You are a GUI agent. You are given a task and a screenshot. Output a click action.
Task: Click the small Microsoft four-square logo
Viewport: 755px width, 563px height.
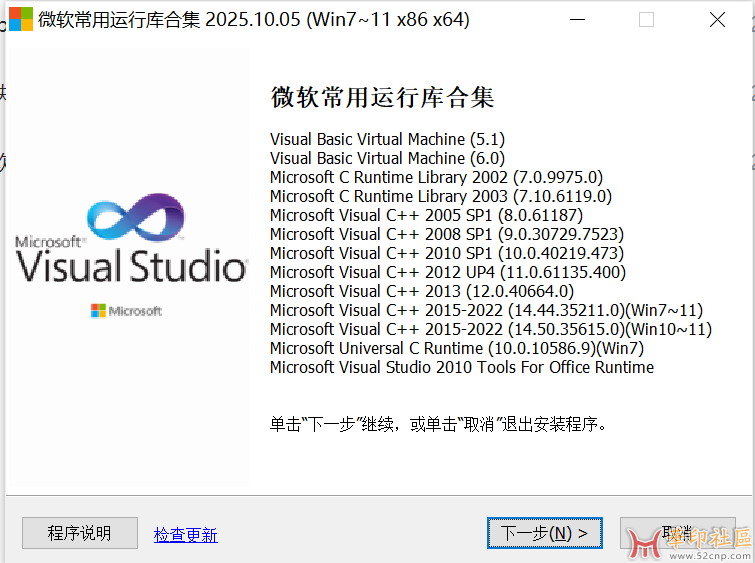(x=98, y=311)
